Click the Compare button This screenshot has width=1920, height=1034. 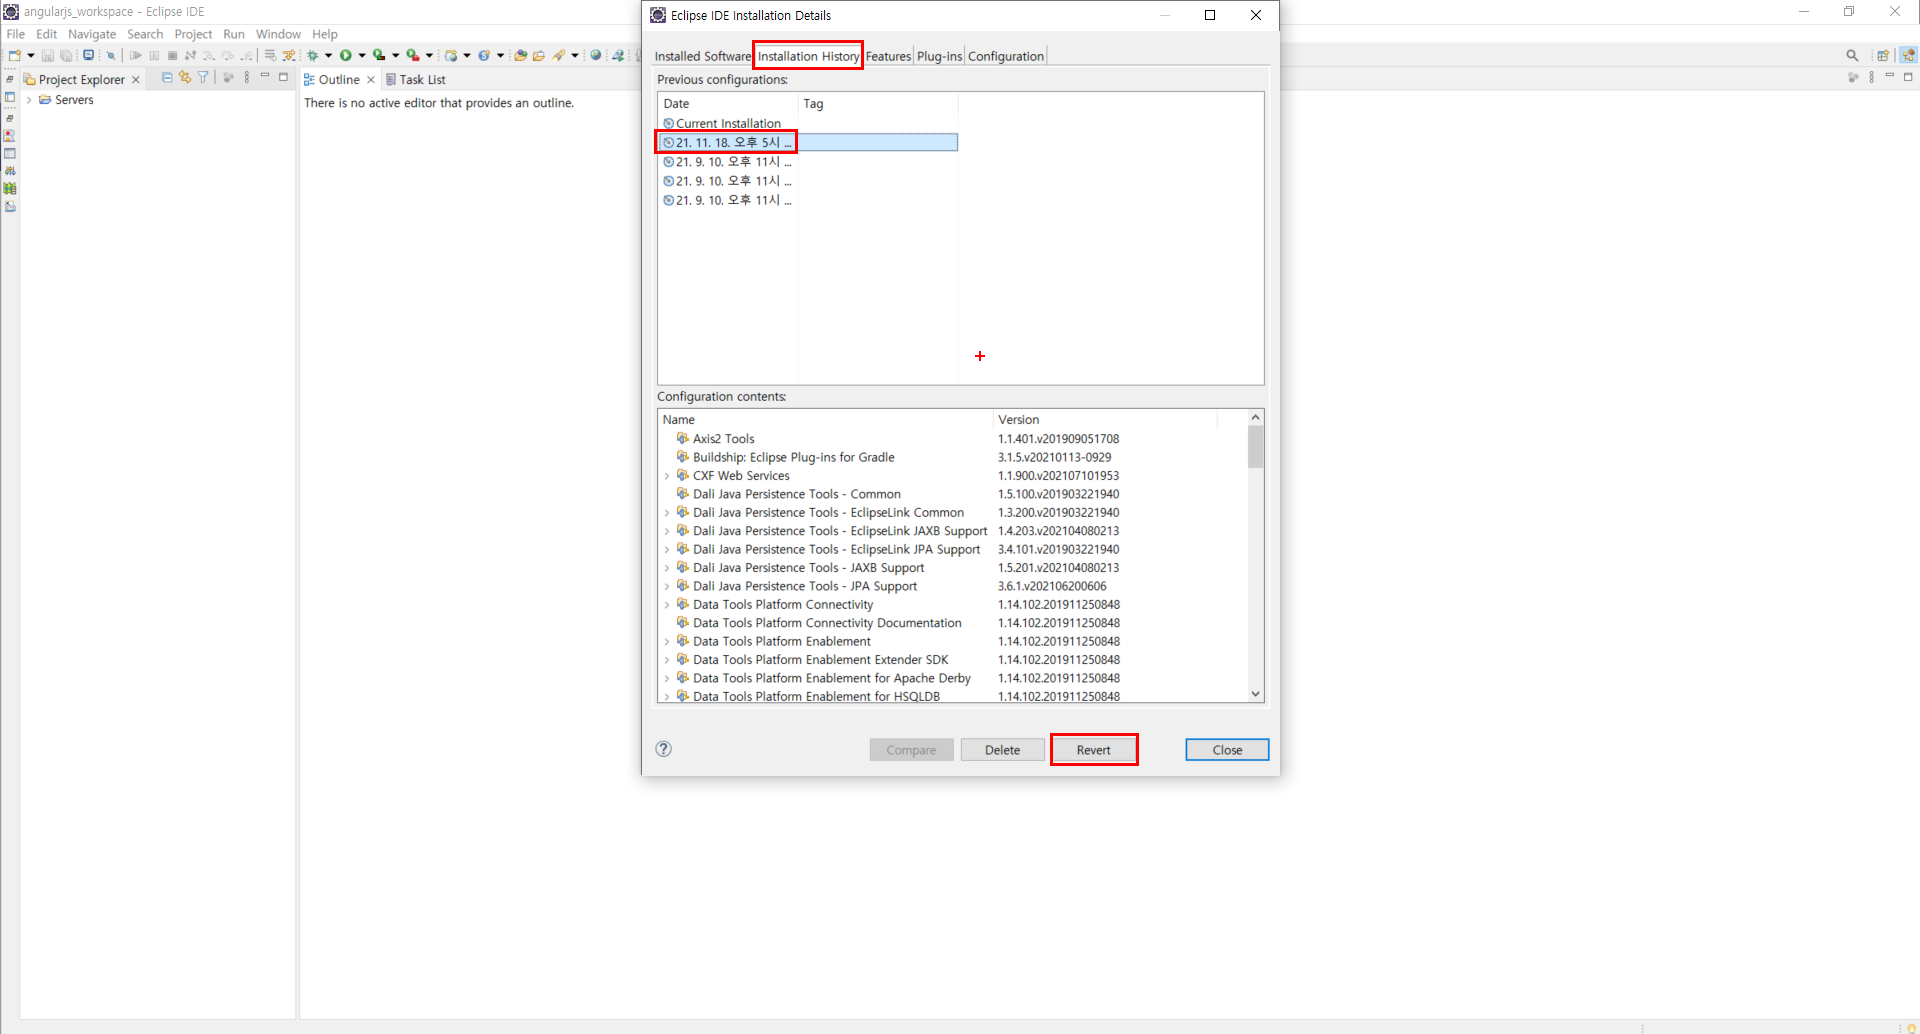pyautogui.click(x=911, y=750)
